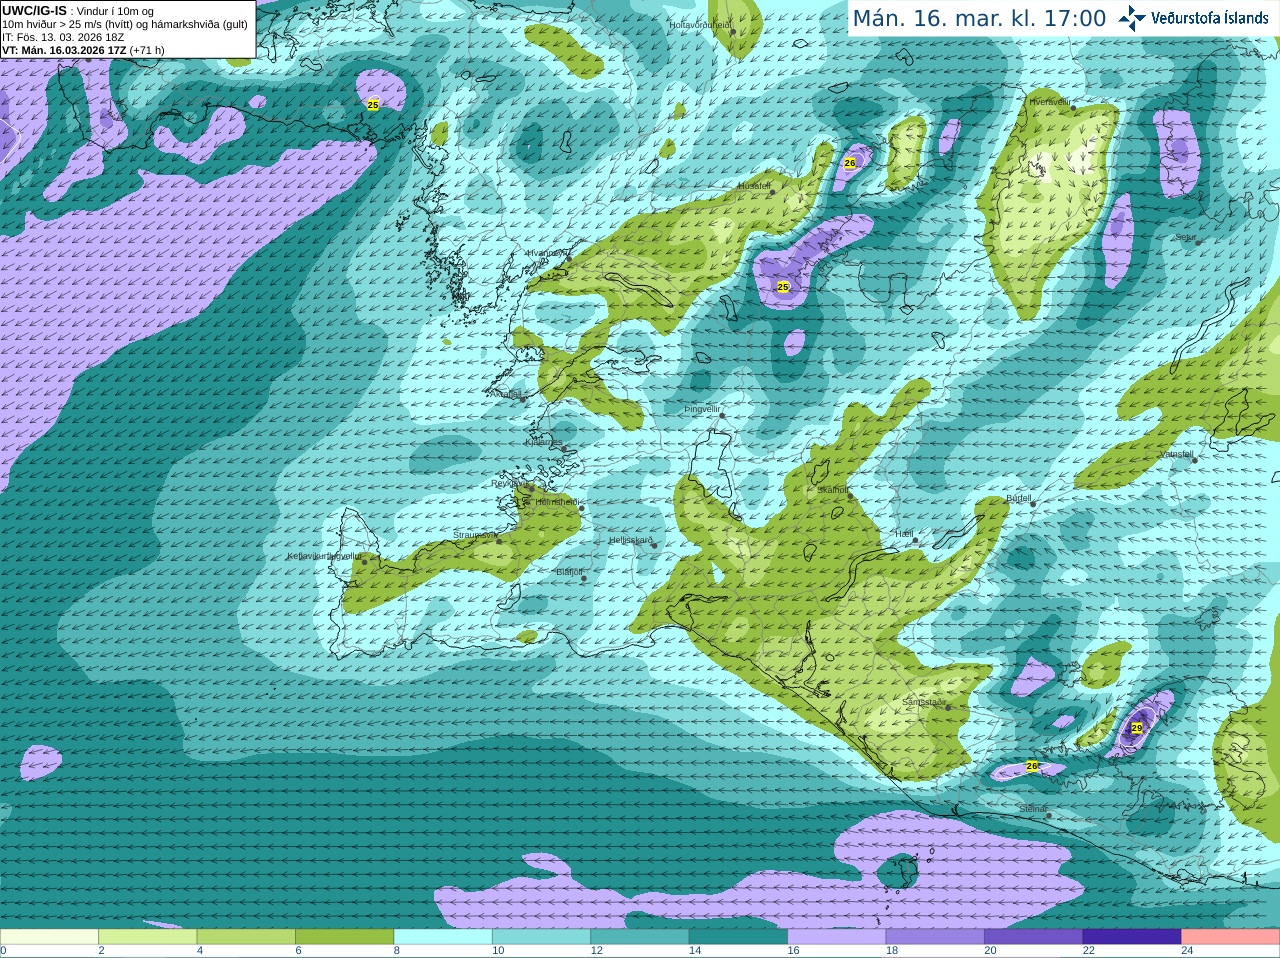Screen dimensions: 1280x958
Task: Click the pale cyan 8–10 legend swatch
Action: (x=443, y=937)
